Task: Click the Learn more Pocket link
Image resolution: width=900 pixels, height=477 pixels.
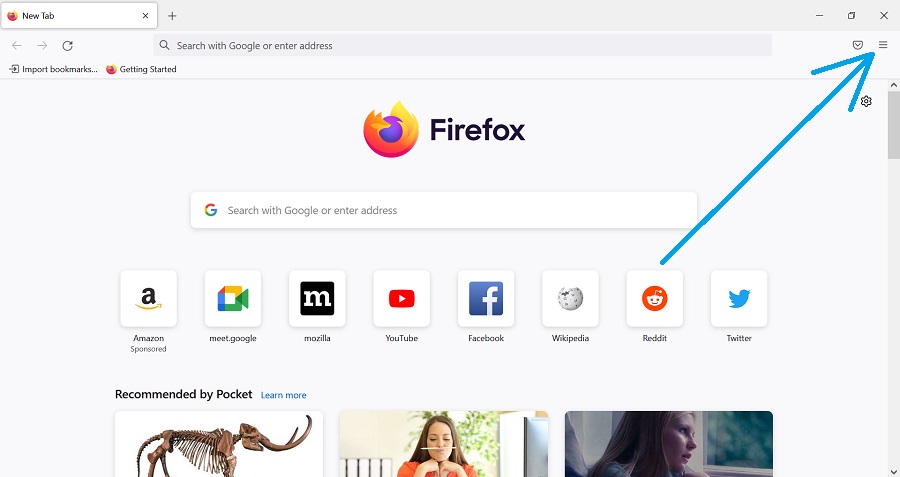Action: pyautogui.click(x=284, y=395)
